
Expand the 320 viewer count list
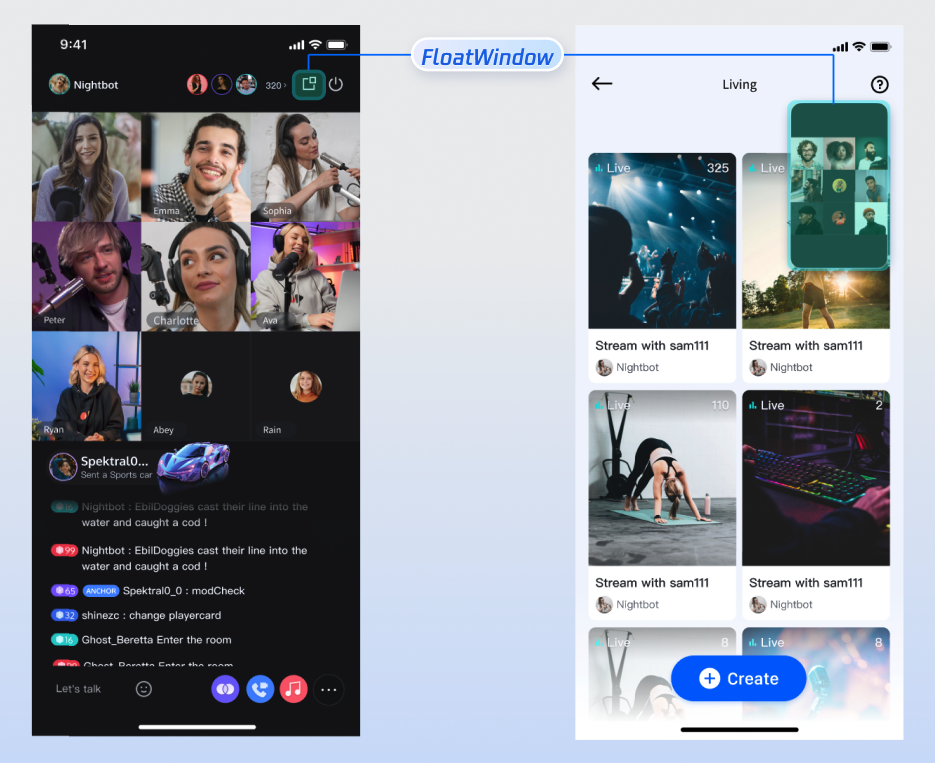[275, 86]
